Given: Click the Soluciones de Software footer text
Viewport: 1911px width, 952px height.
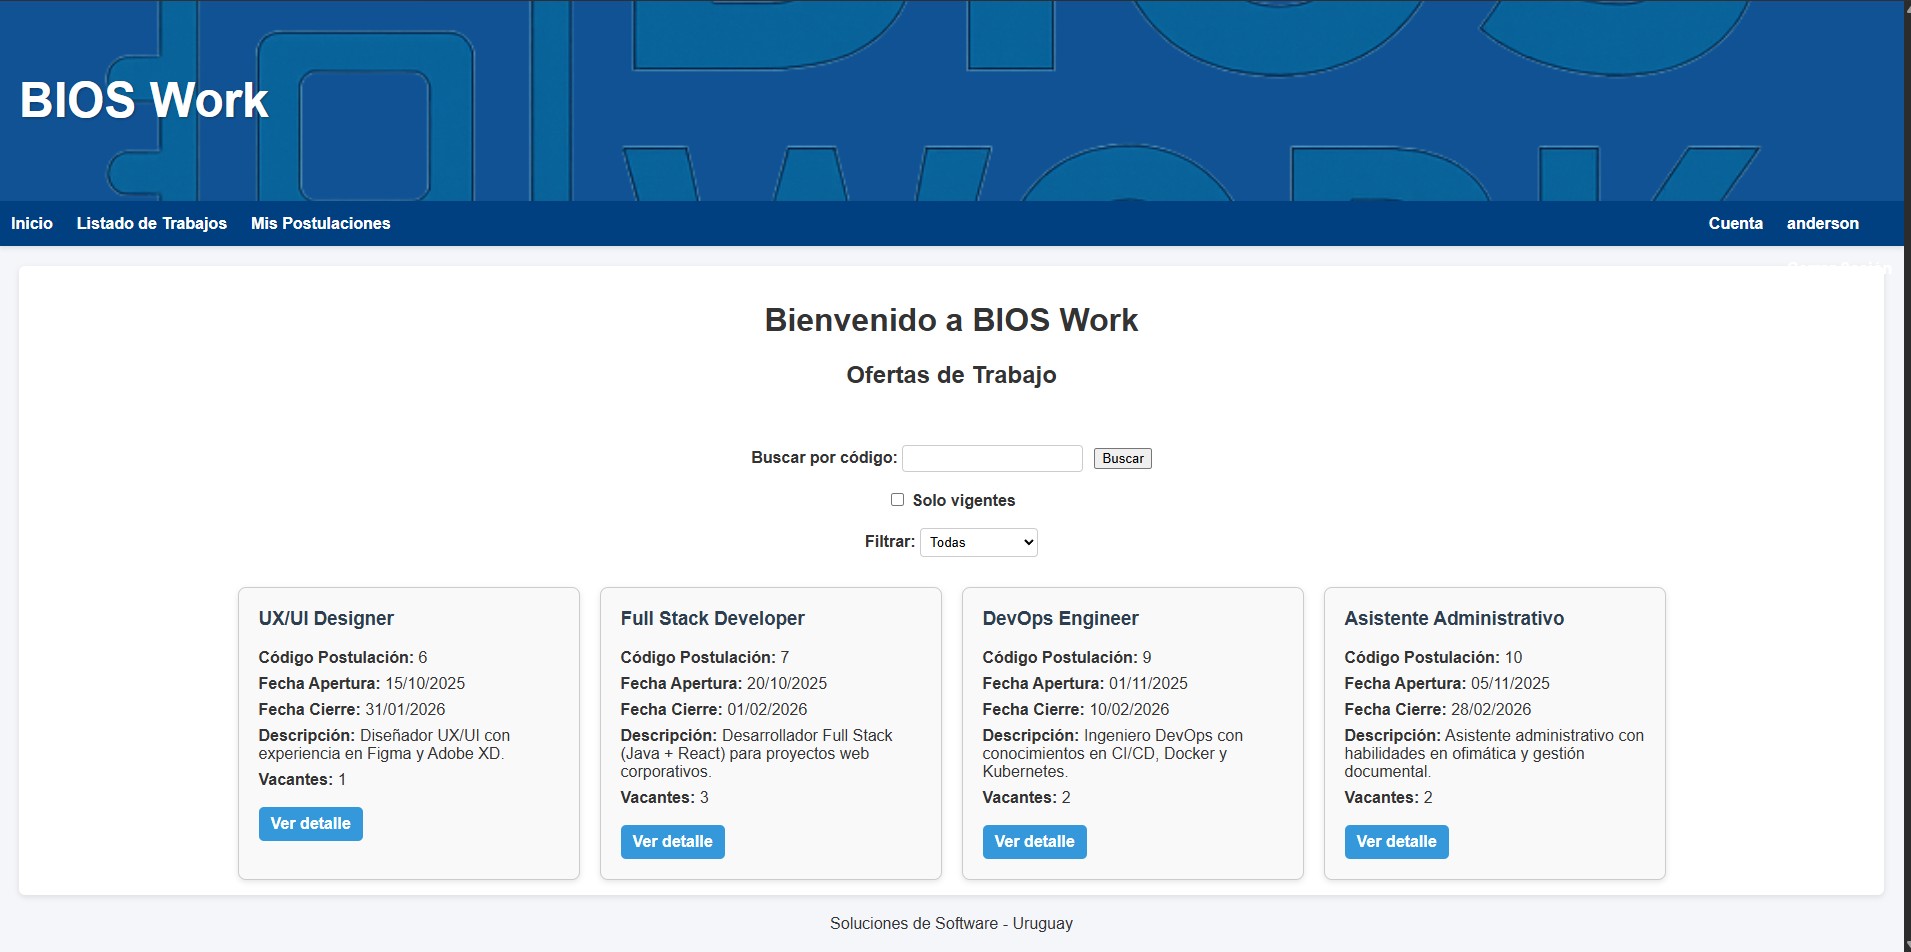Looking at the screenshot, I should coord(951,923).
